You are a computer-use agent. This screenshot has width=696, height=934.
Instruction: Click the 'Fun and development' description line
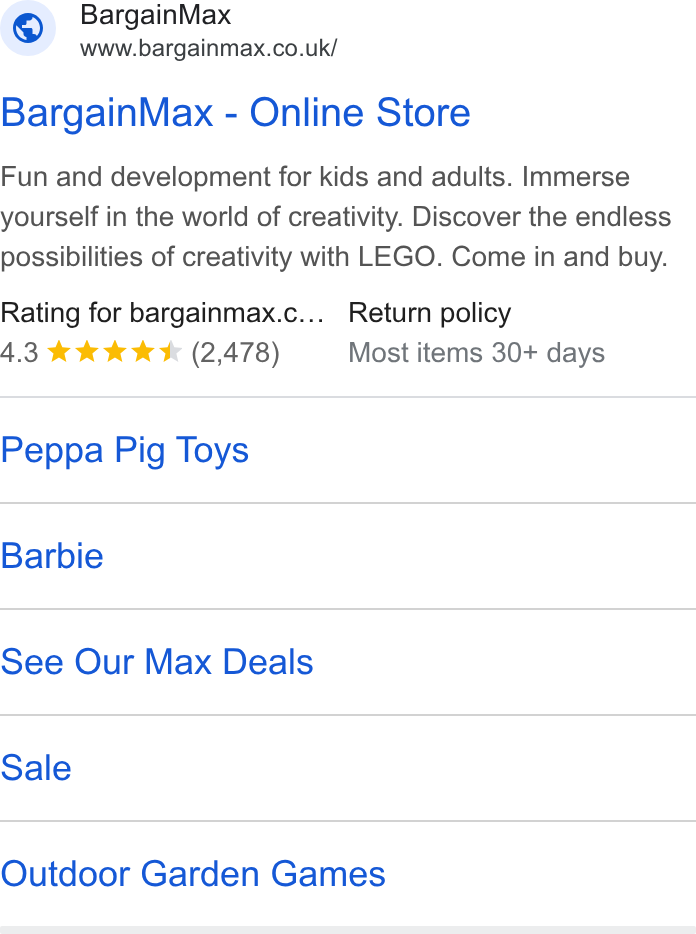point(315,177)
